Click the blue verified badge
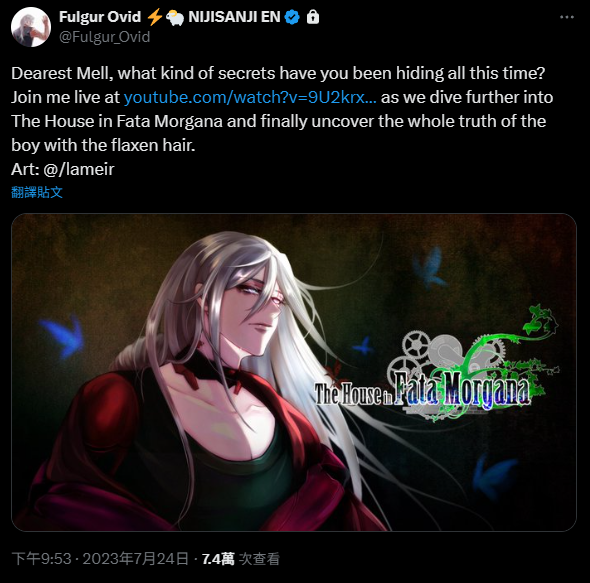 pos(292,17)
